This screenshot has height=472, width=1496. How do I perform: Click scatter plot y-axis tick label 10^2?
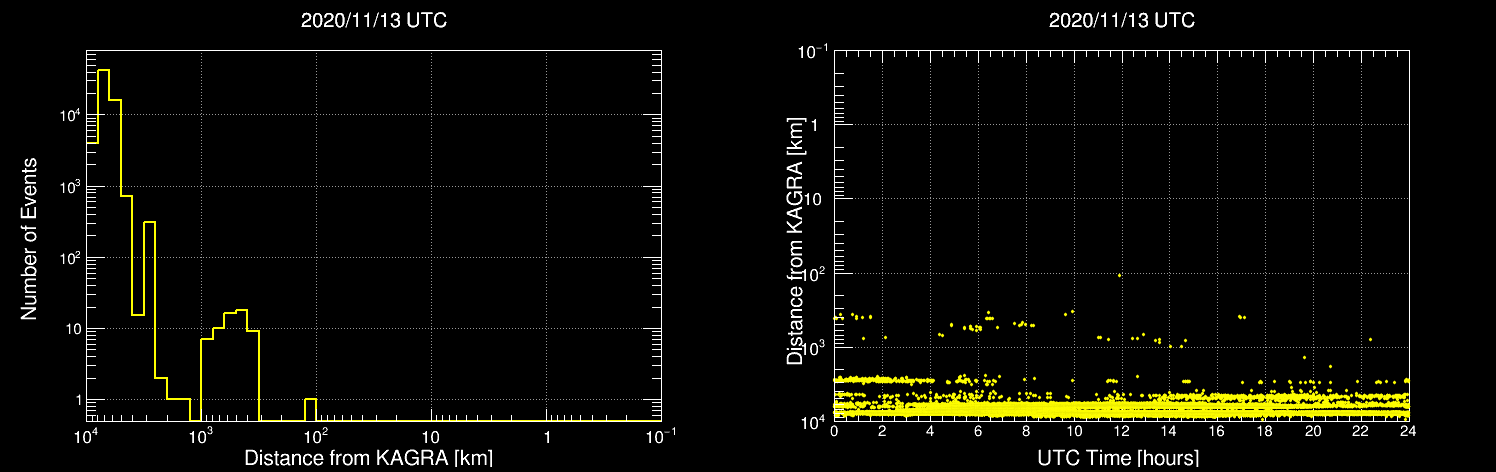point(814,272)
